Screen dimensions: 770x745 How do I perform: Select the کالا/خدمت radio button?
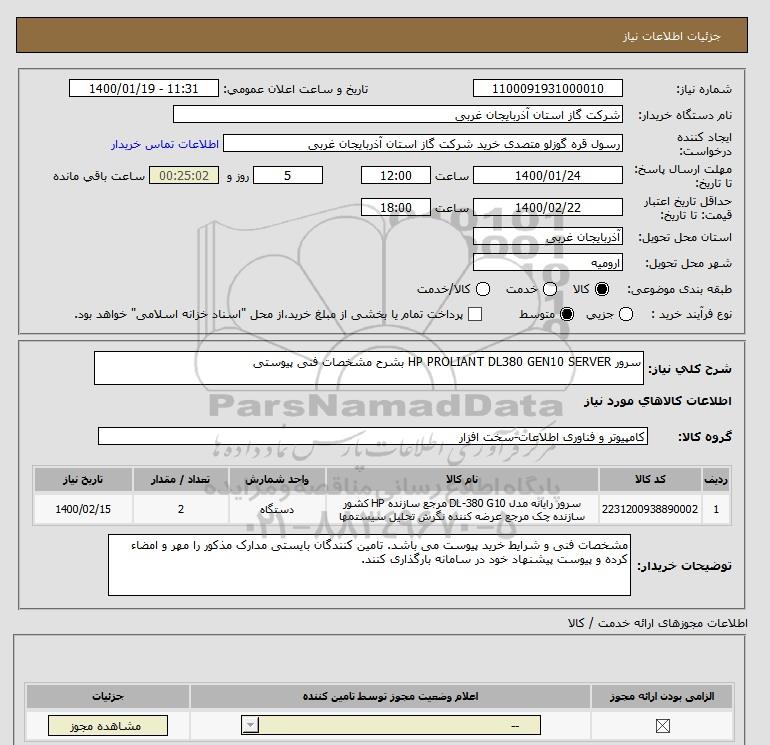(483, 289)
